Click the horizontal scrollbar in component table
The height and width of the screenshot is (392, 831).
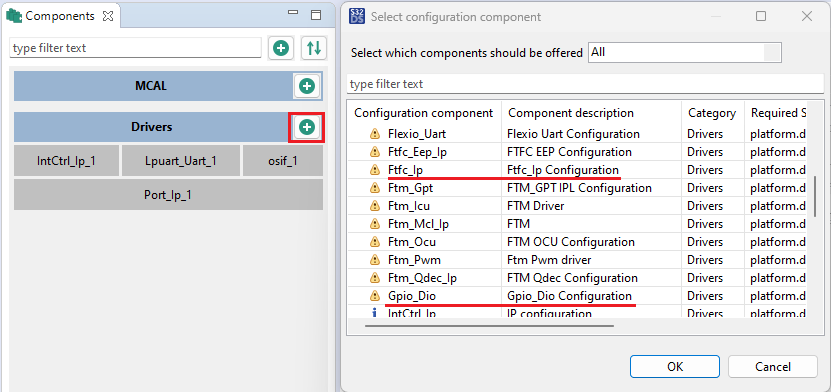489,325
